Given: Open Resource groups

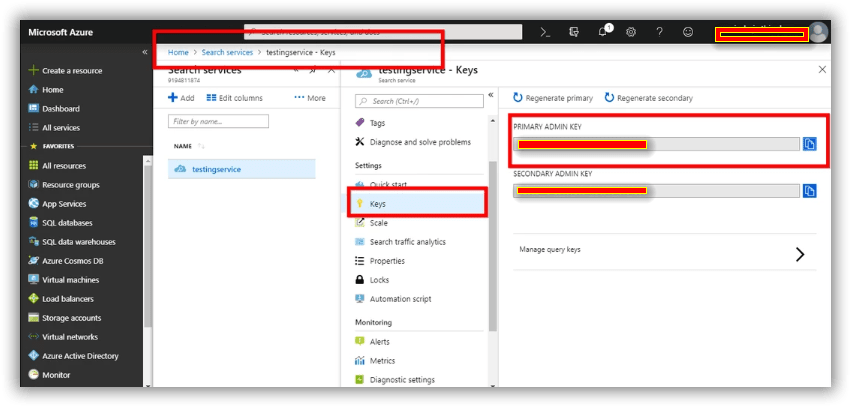Looking at the screenshot, I should (63, 185).
